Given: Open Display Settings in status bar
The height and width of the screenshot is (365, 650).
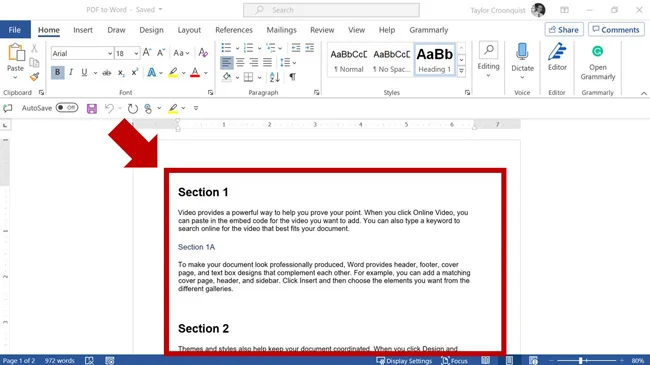Looking at the screenshot, I should [x=404, y=360].
